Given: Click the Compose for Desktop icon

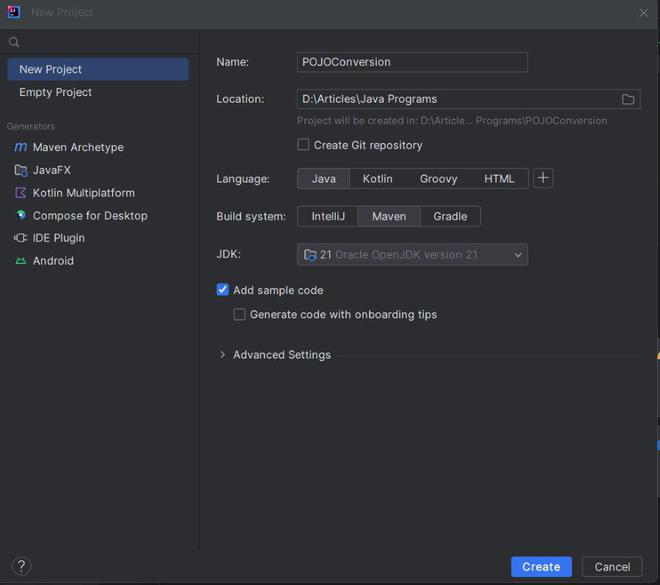Looking at the screenshot, I should click(21, 215).
